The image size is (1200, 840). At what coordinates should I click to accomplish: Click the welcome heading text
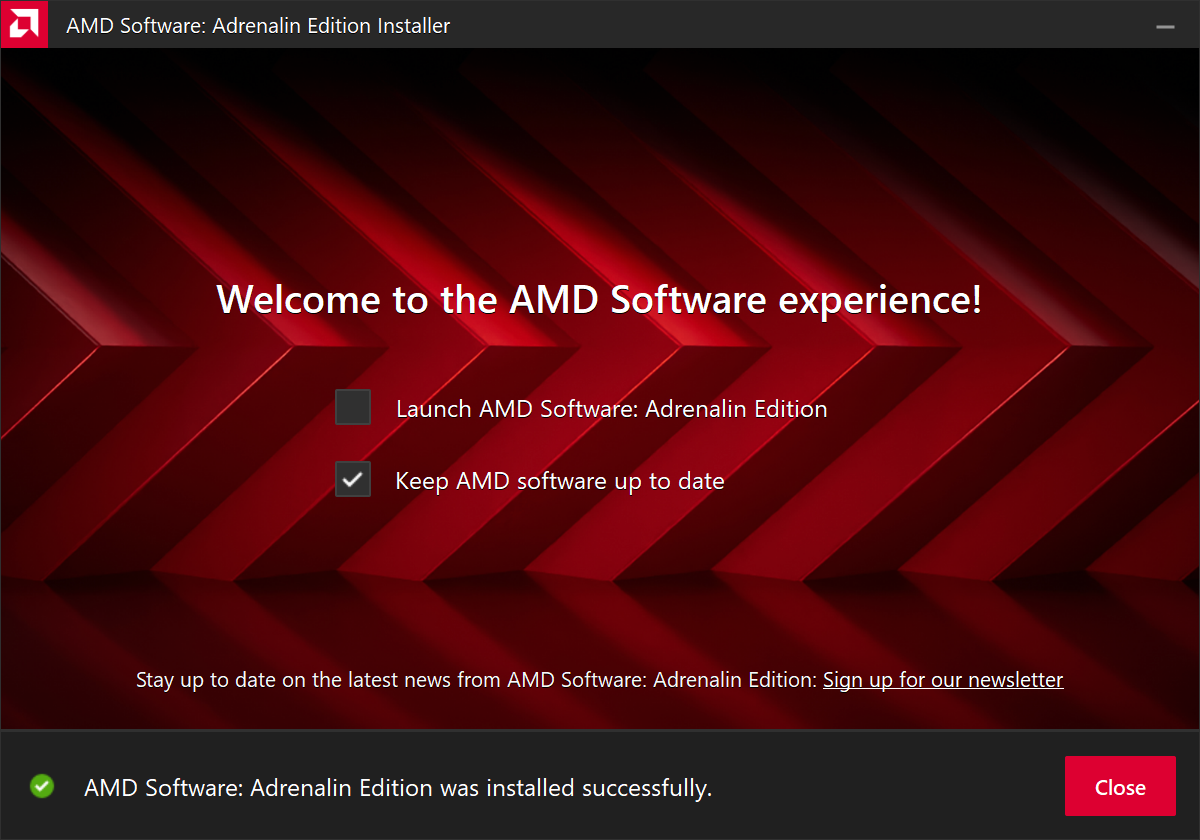coord(599,299)
